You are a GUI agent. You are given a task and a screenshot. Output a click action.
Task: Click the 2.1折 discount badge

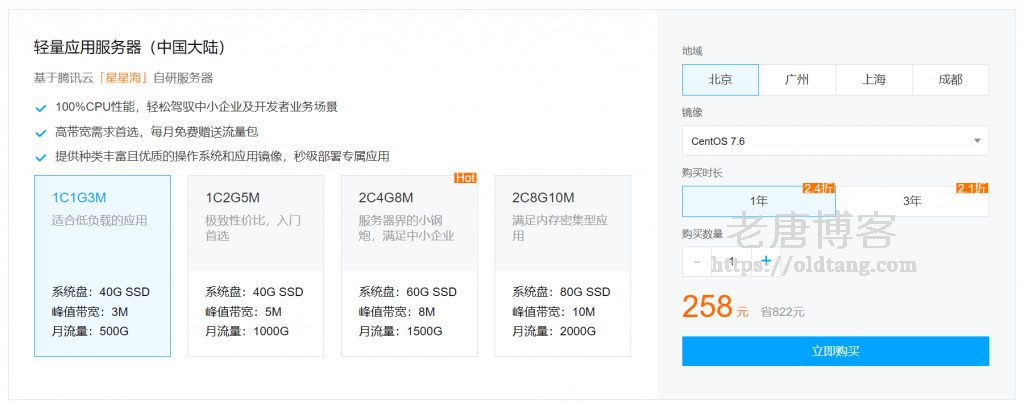click(x=972, y=188)
